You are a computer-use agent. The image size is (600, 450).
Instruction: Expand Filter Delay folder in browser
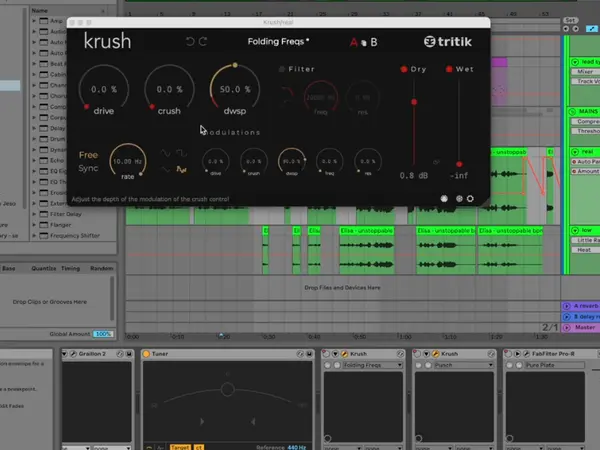click(34, 214)
